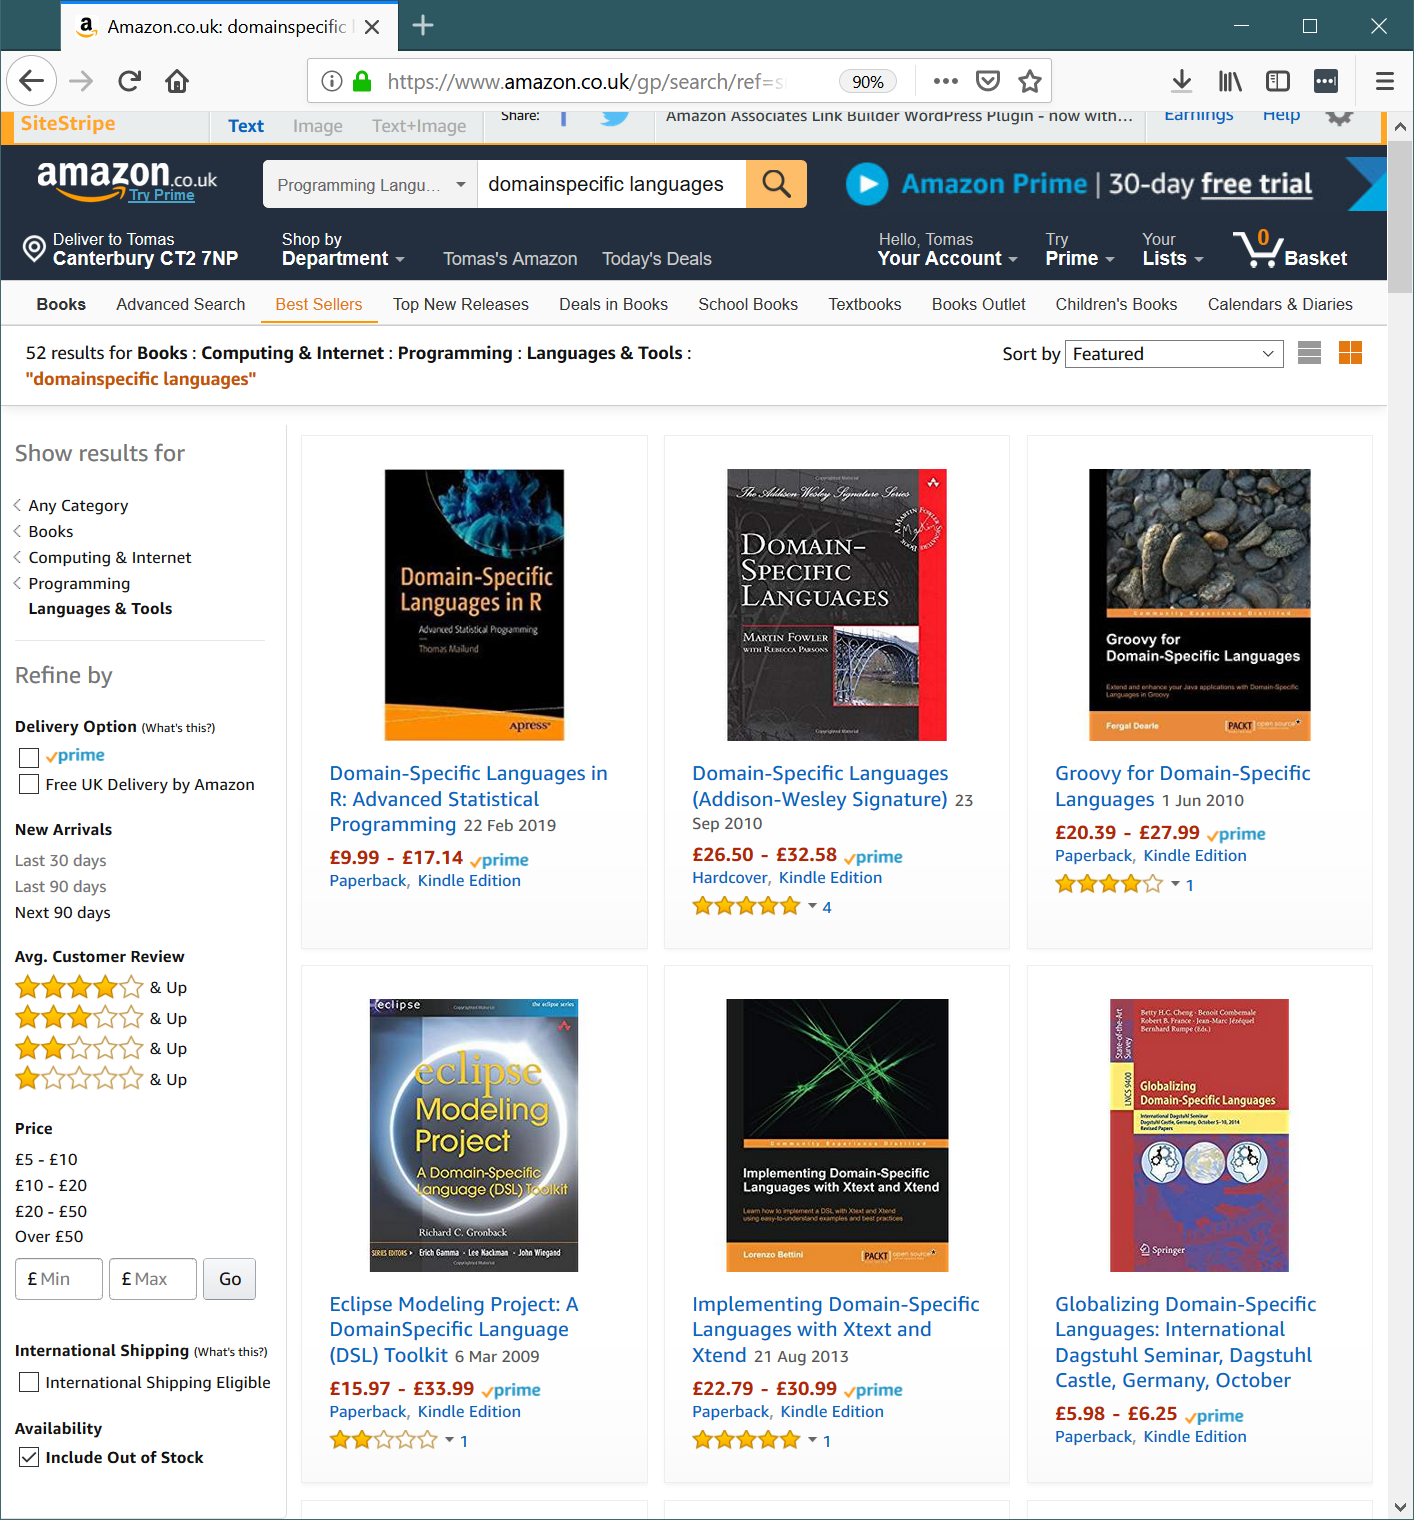Open Today's Deals link

(x=657, y=259)
